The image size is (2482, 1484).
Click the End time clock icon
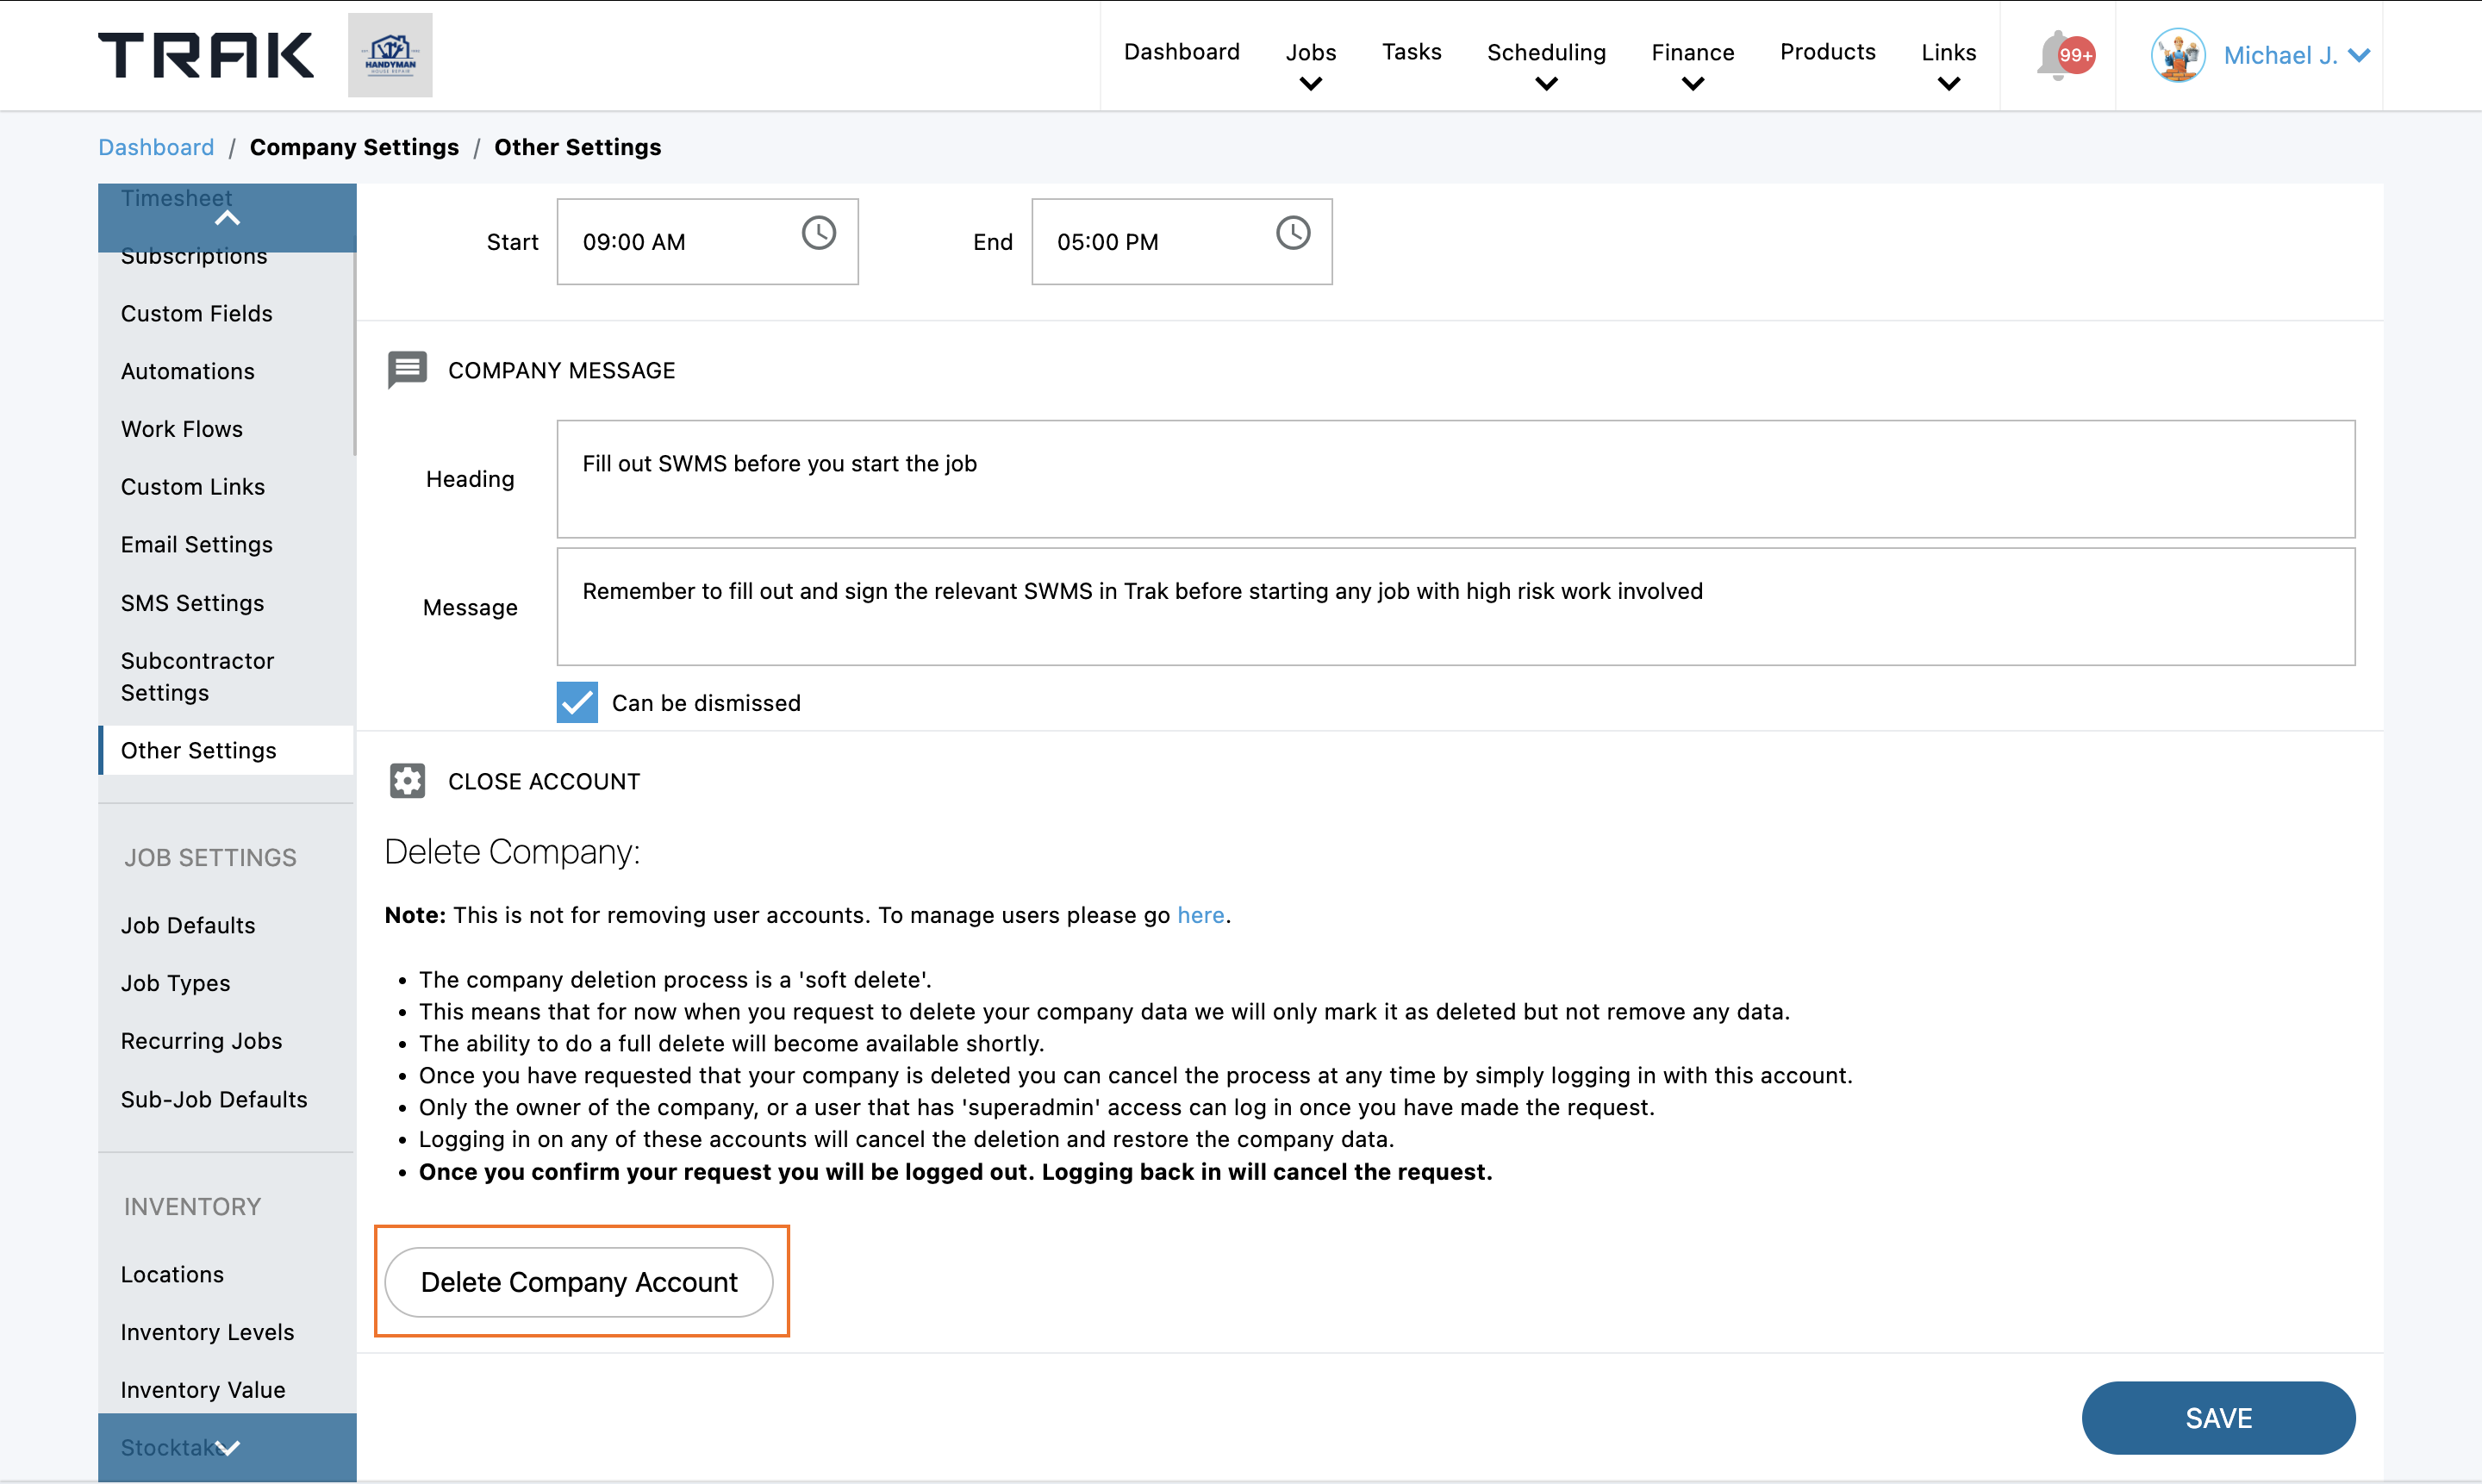(1292, 233)
